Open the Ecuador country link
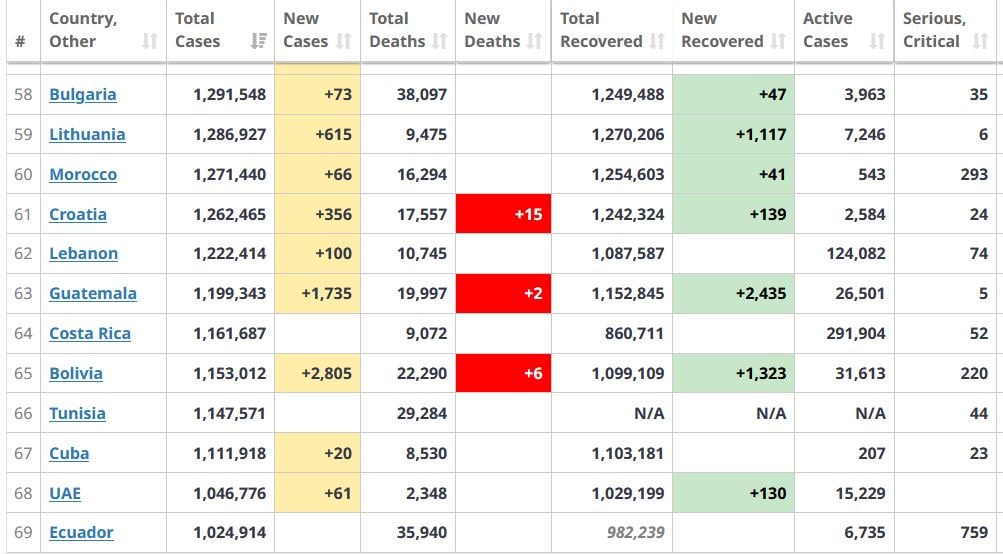 pos(81,532)
